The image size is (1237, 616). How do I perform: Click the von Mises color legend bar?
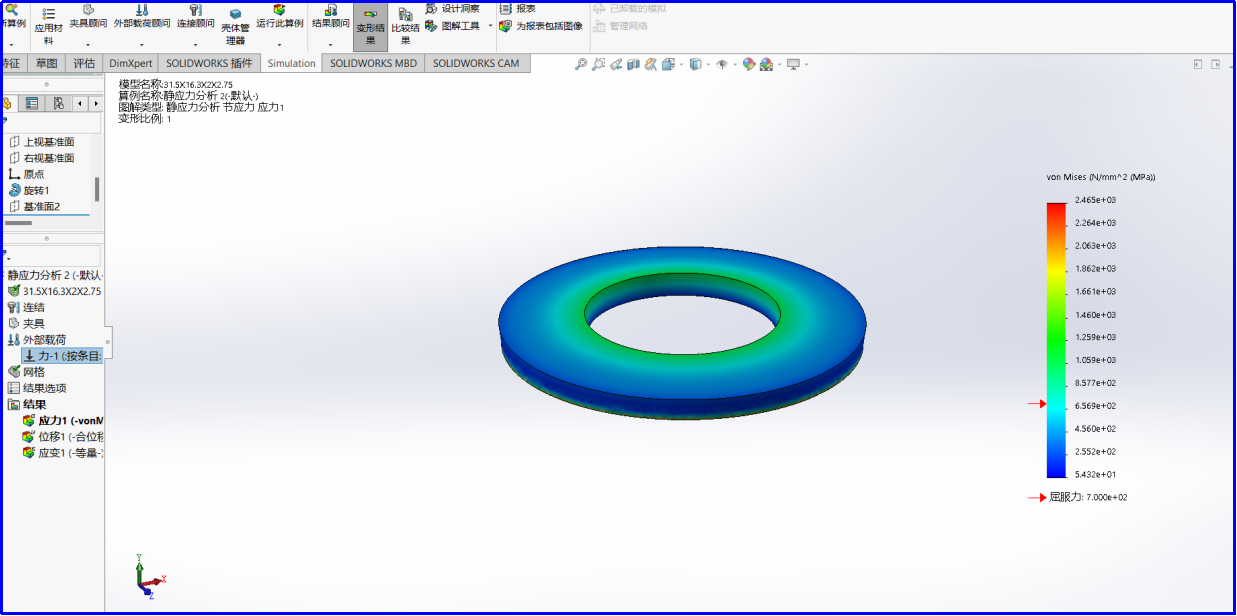click(1056, 340)
